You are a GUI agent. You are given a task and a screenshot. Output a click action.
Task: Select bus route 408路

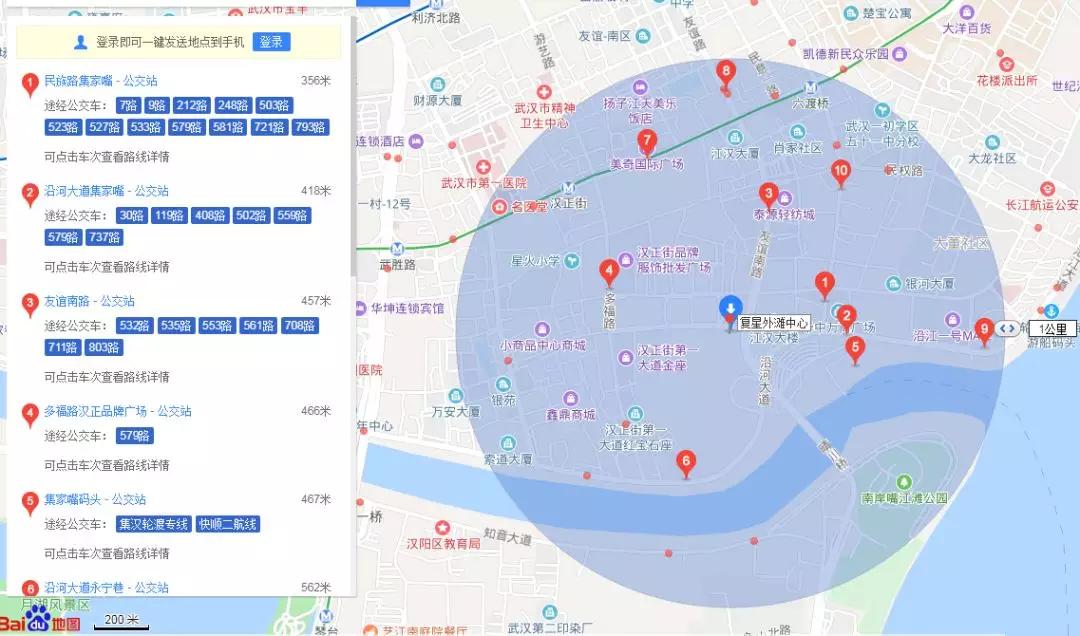(210, 216)
